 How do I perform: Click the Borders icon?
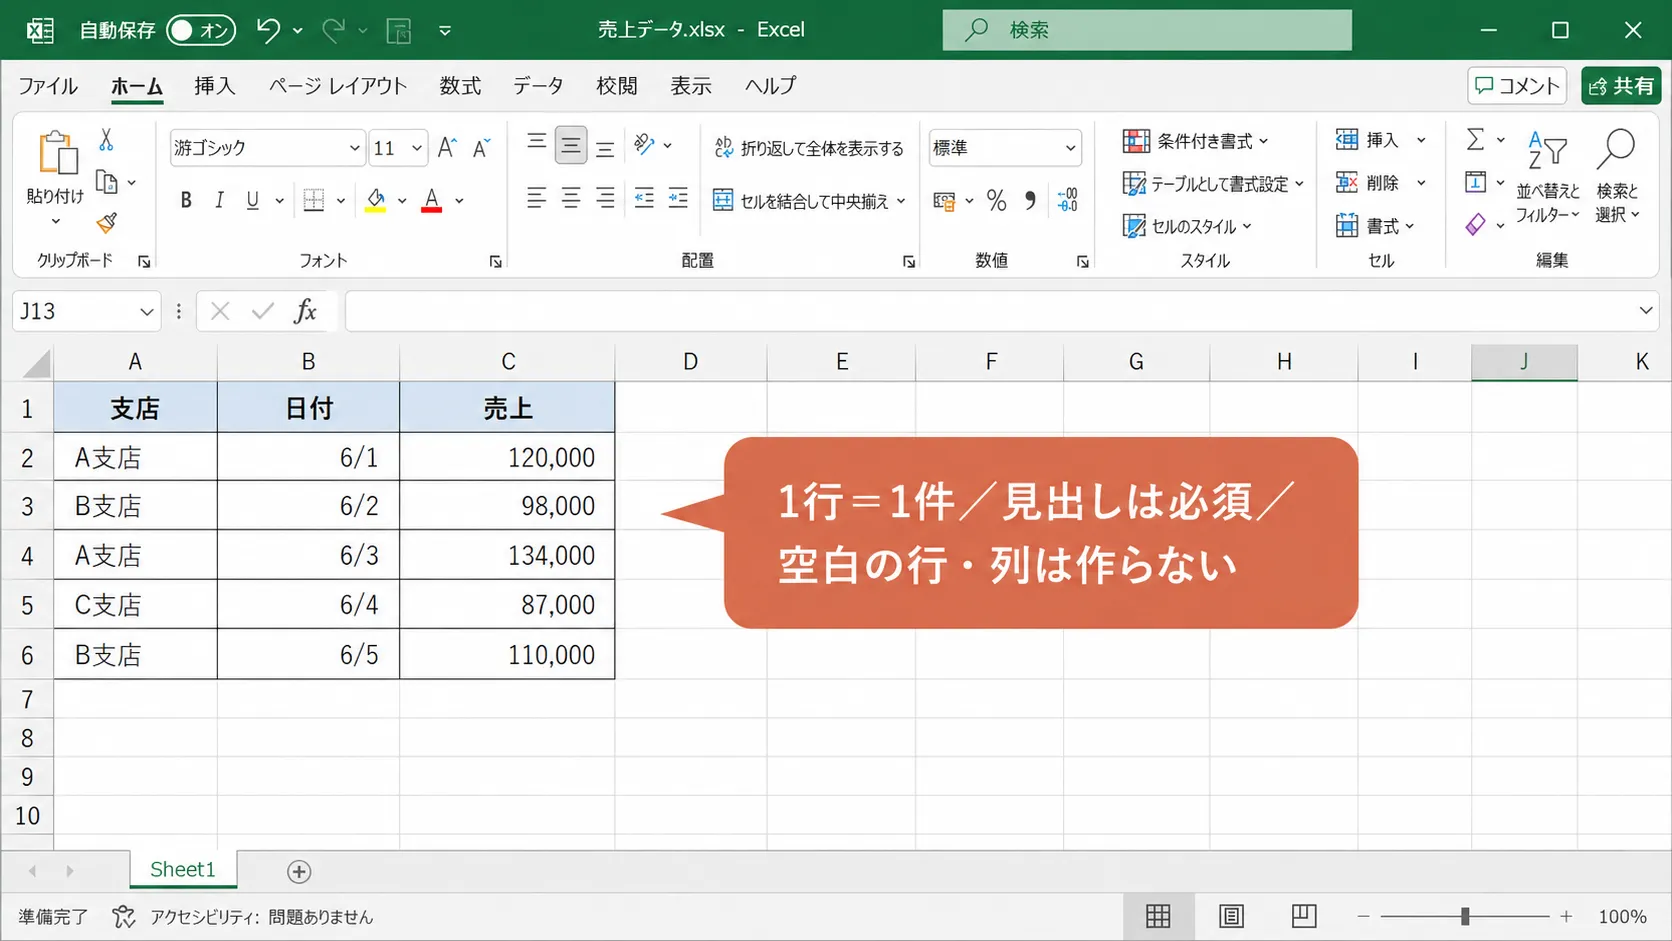[x=313, y=200]
